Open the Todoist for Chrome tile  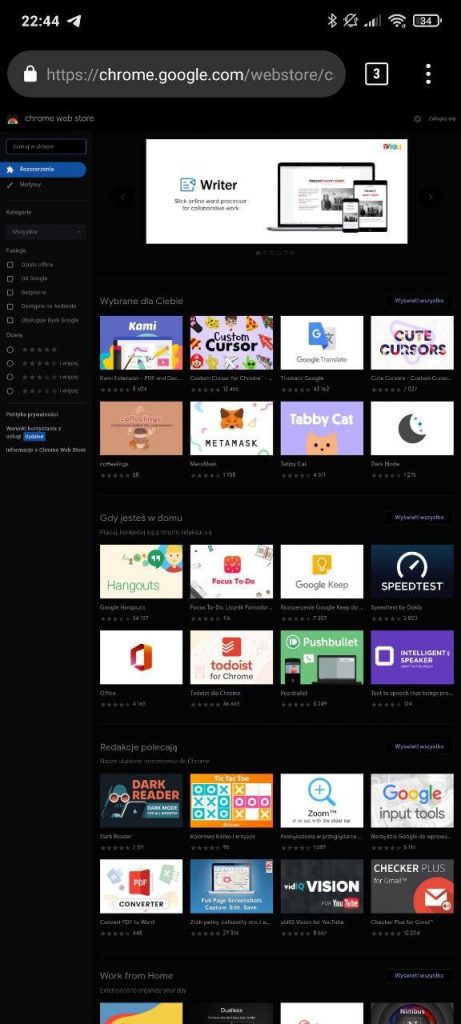click(231, 657)
